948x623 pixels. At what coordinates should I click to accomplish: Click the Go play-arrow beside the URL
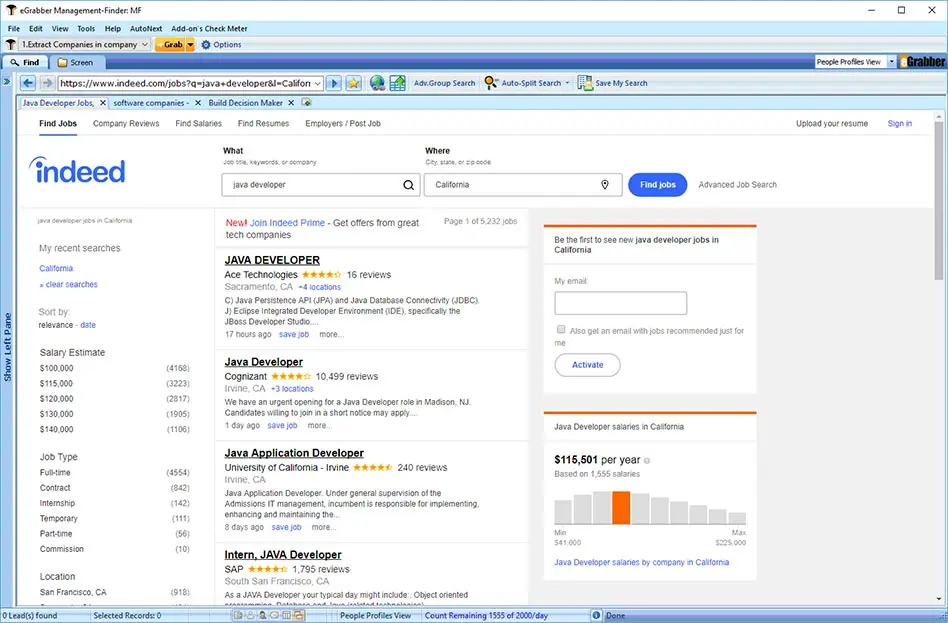334,83
